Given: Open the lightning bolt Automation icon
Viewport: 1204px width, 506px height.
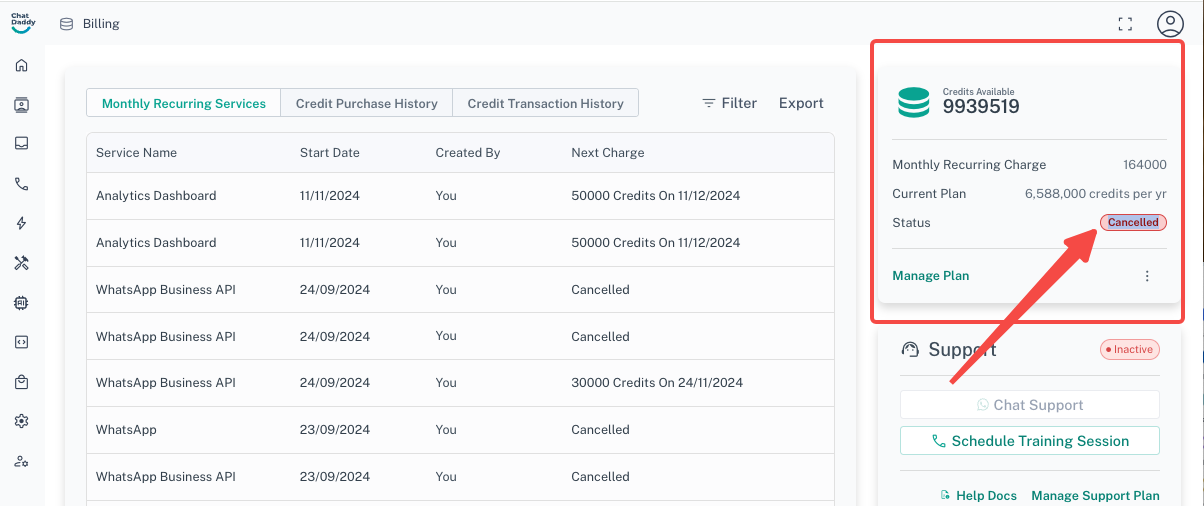Looking at the screenshot, I should [21, 223].
